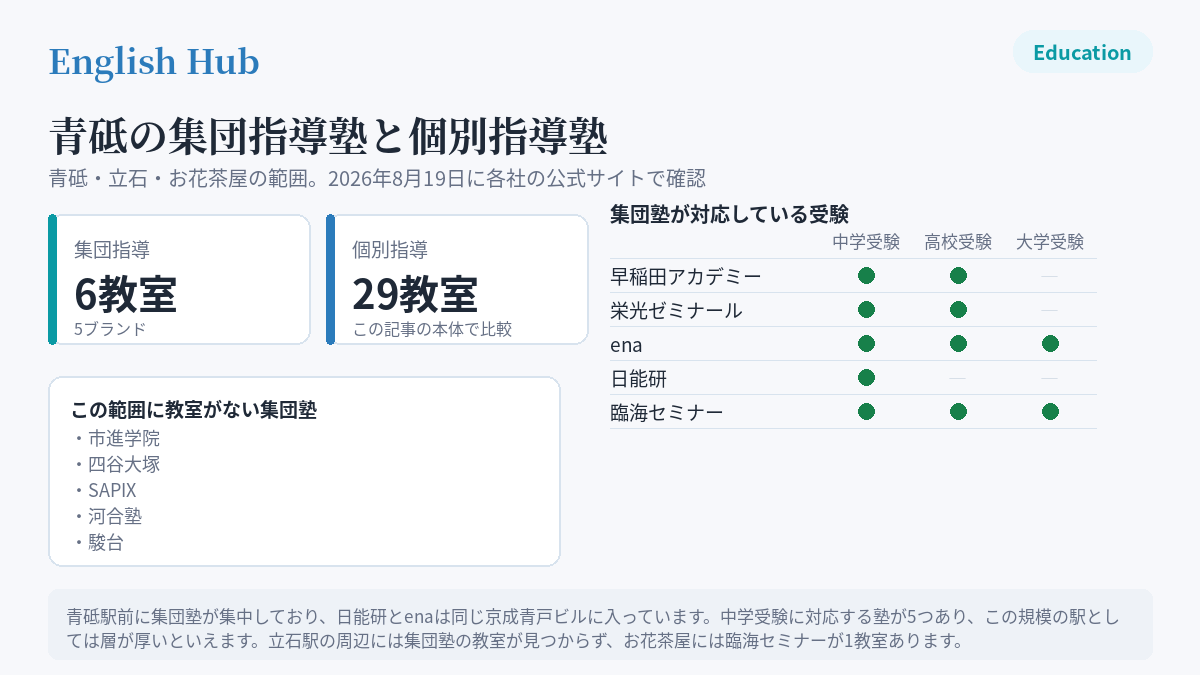Click the heading 集団塾が対応している受験
Viewport: 1200px width, 675px height.
coord(729,213)
